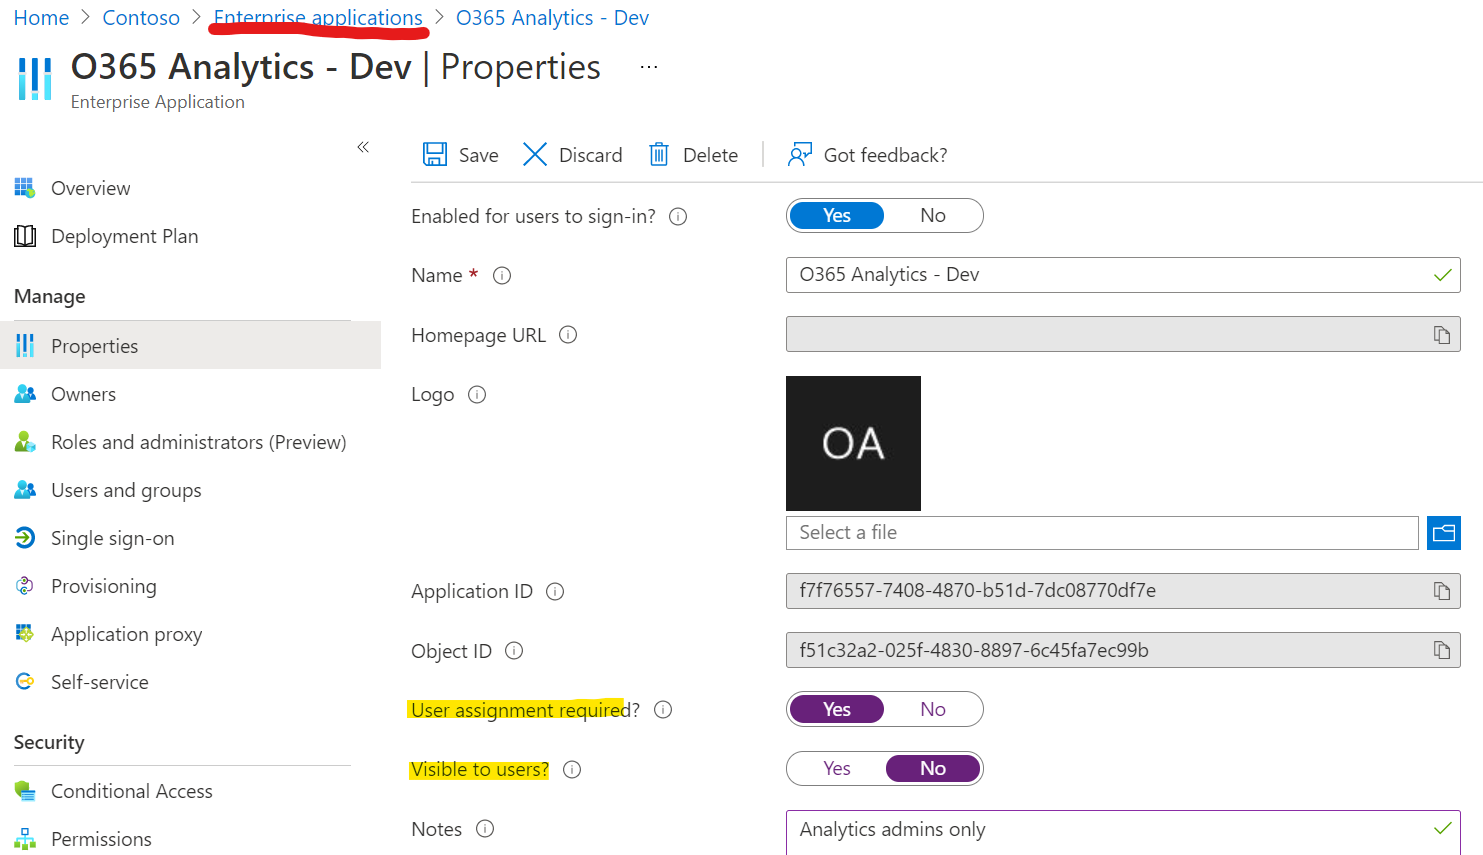The image size is (1483, 855).
Task: Click the OA logo thumbnail
Action: pyautogui.click(x=853, y=443)
